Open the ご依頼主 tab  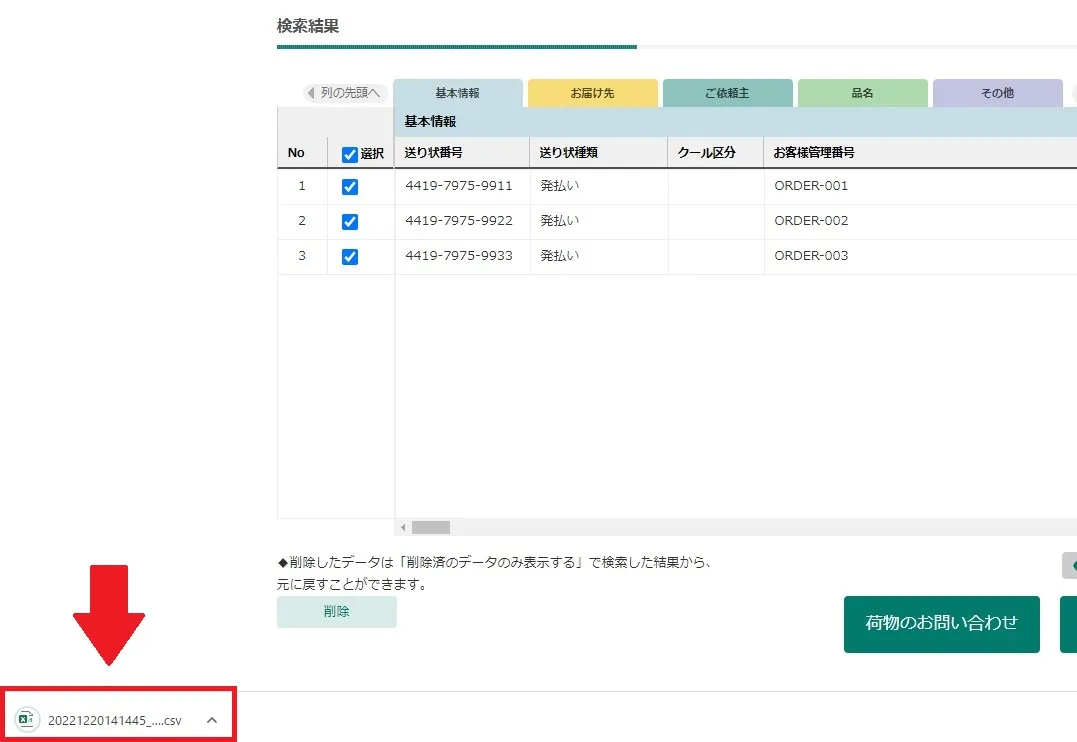click(x=727, y=93)
